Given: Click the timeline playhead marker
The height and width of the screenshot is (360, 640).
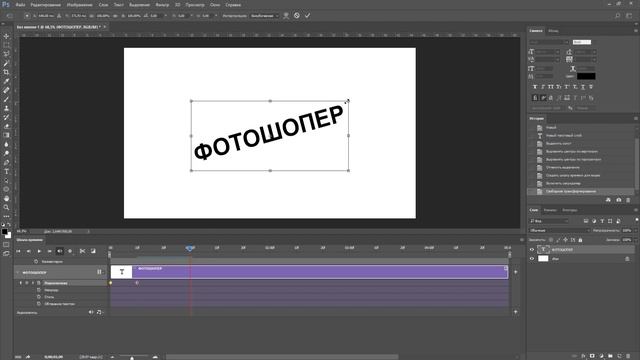Looking at the screenshot, I should point(190,248).
